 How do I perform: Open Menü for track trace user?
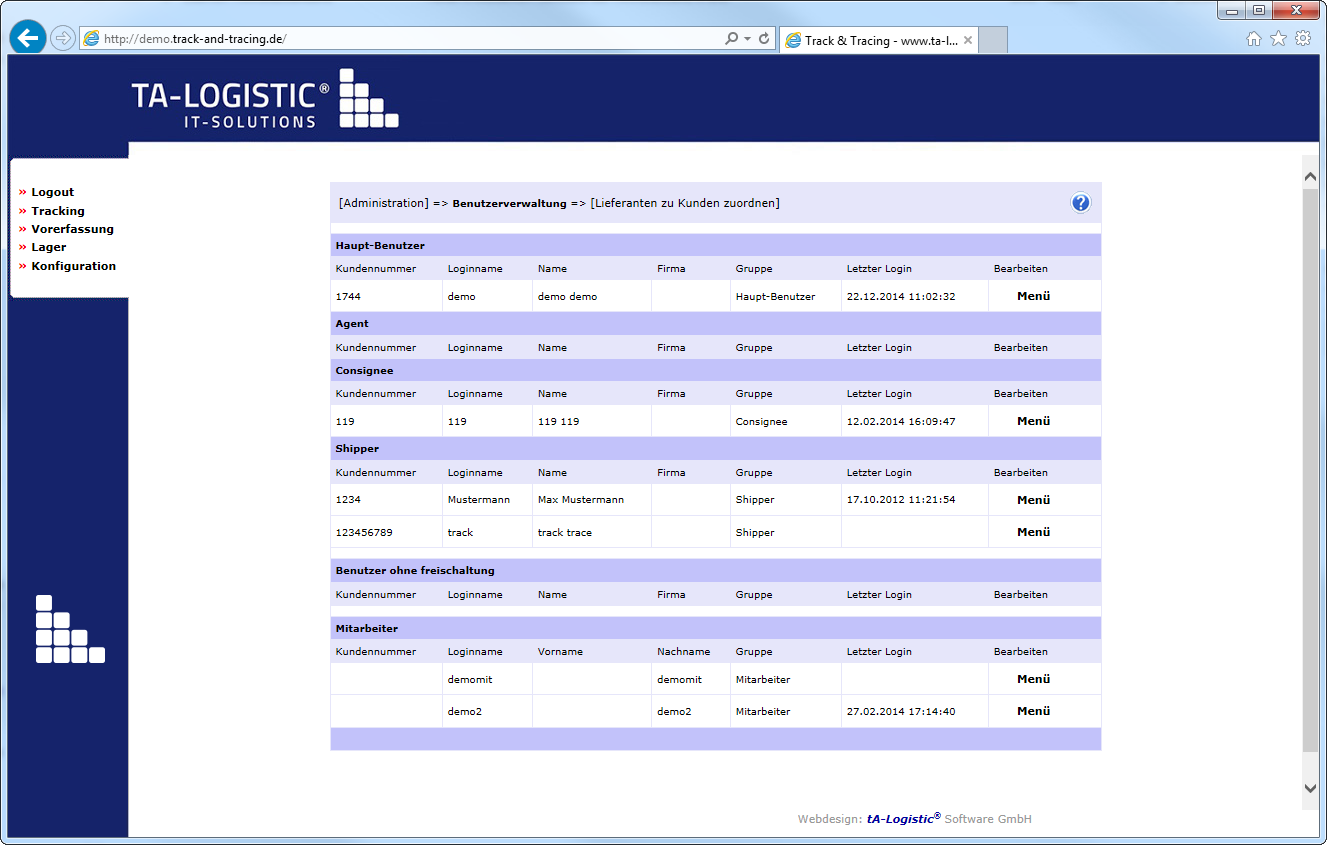1034,532
